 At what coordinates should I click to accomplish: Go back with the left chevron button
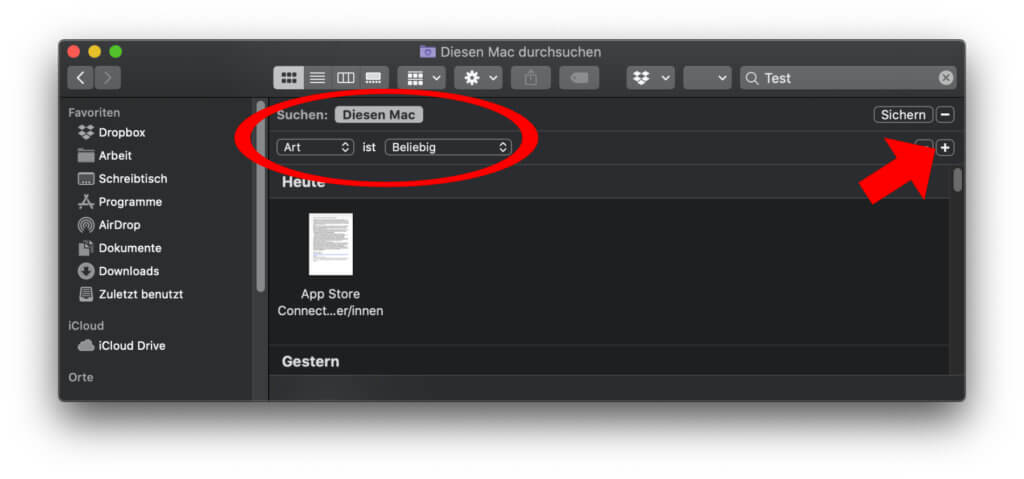point(80,78)
